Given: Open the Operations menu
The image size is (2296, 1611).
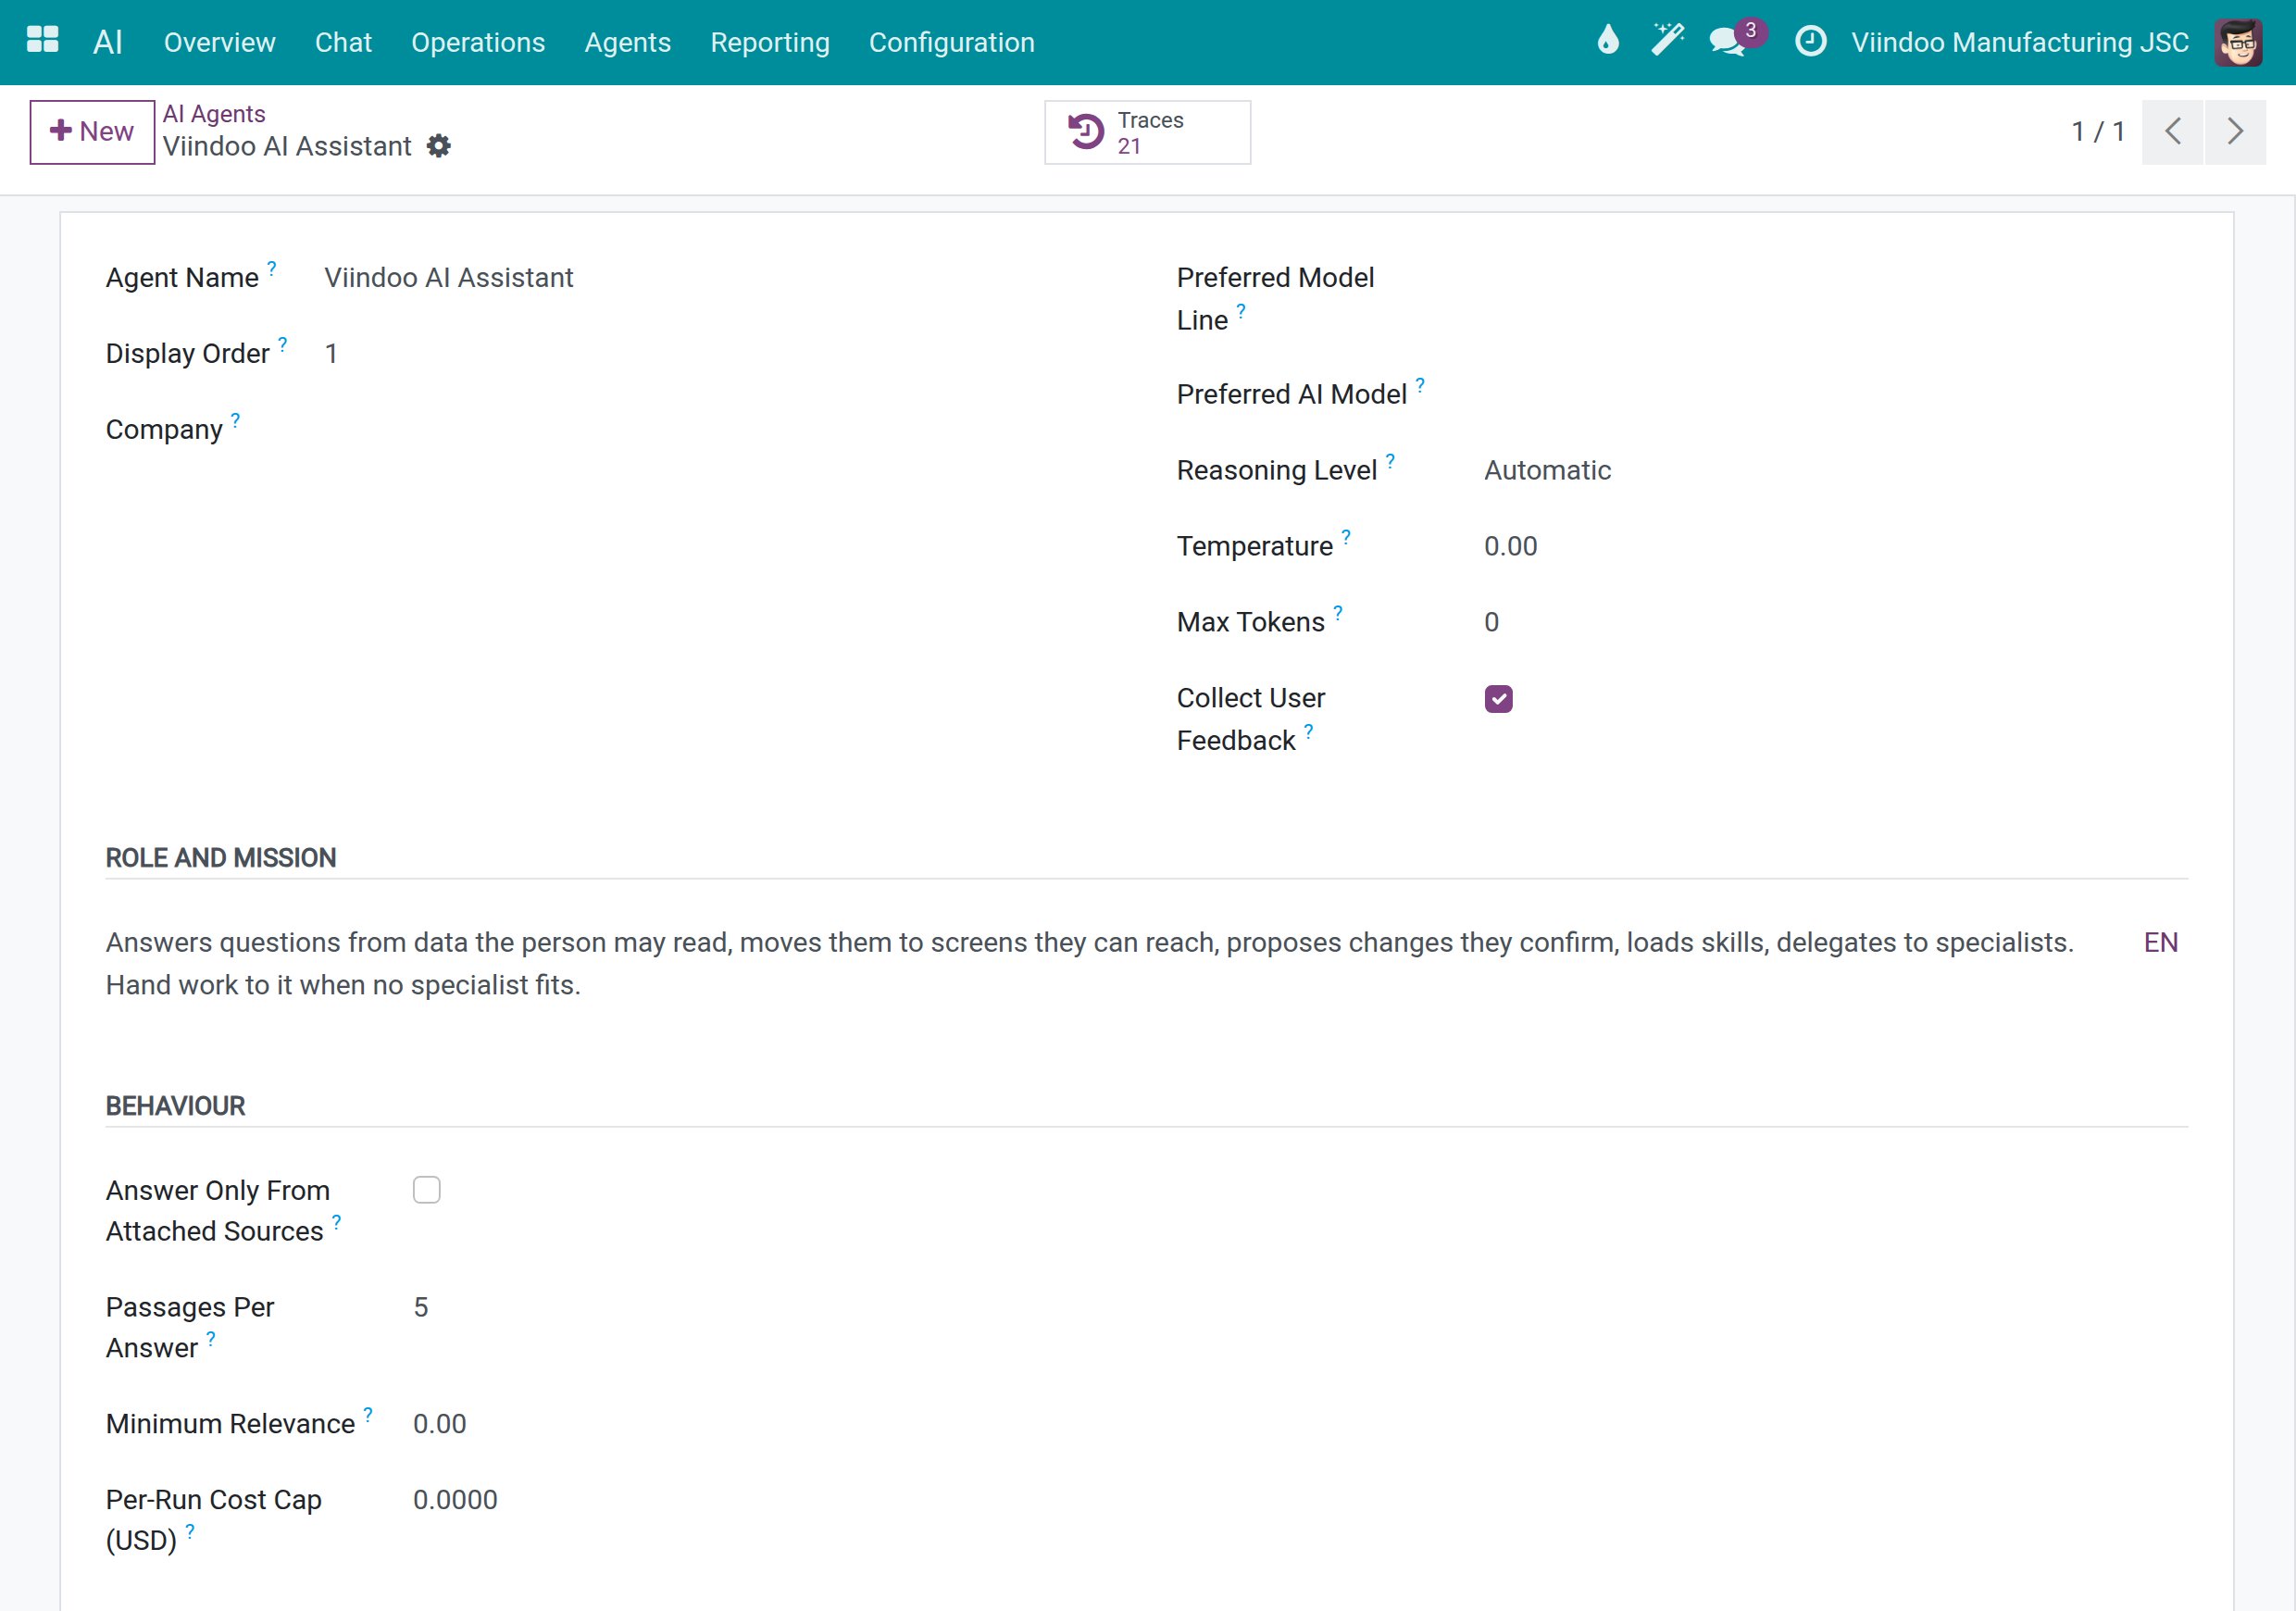Looking at the screenshot, I should coord(478,42).
